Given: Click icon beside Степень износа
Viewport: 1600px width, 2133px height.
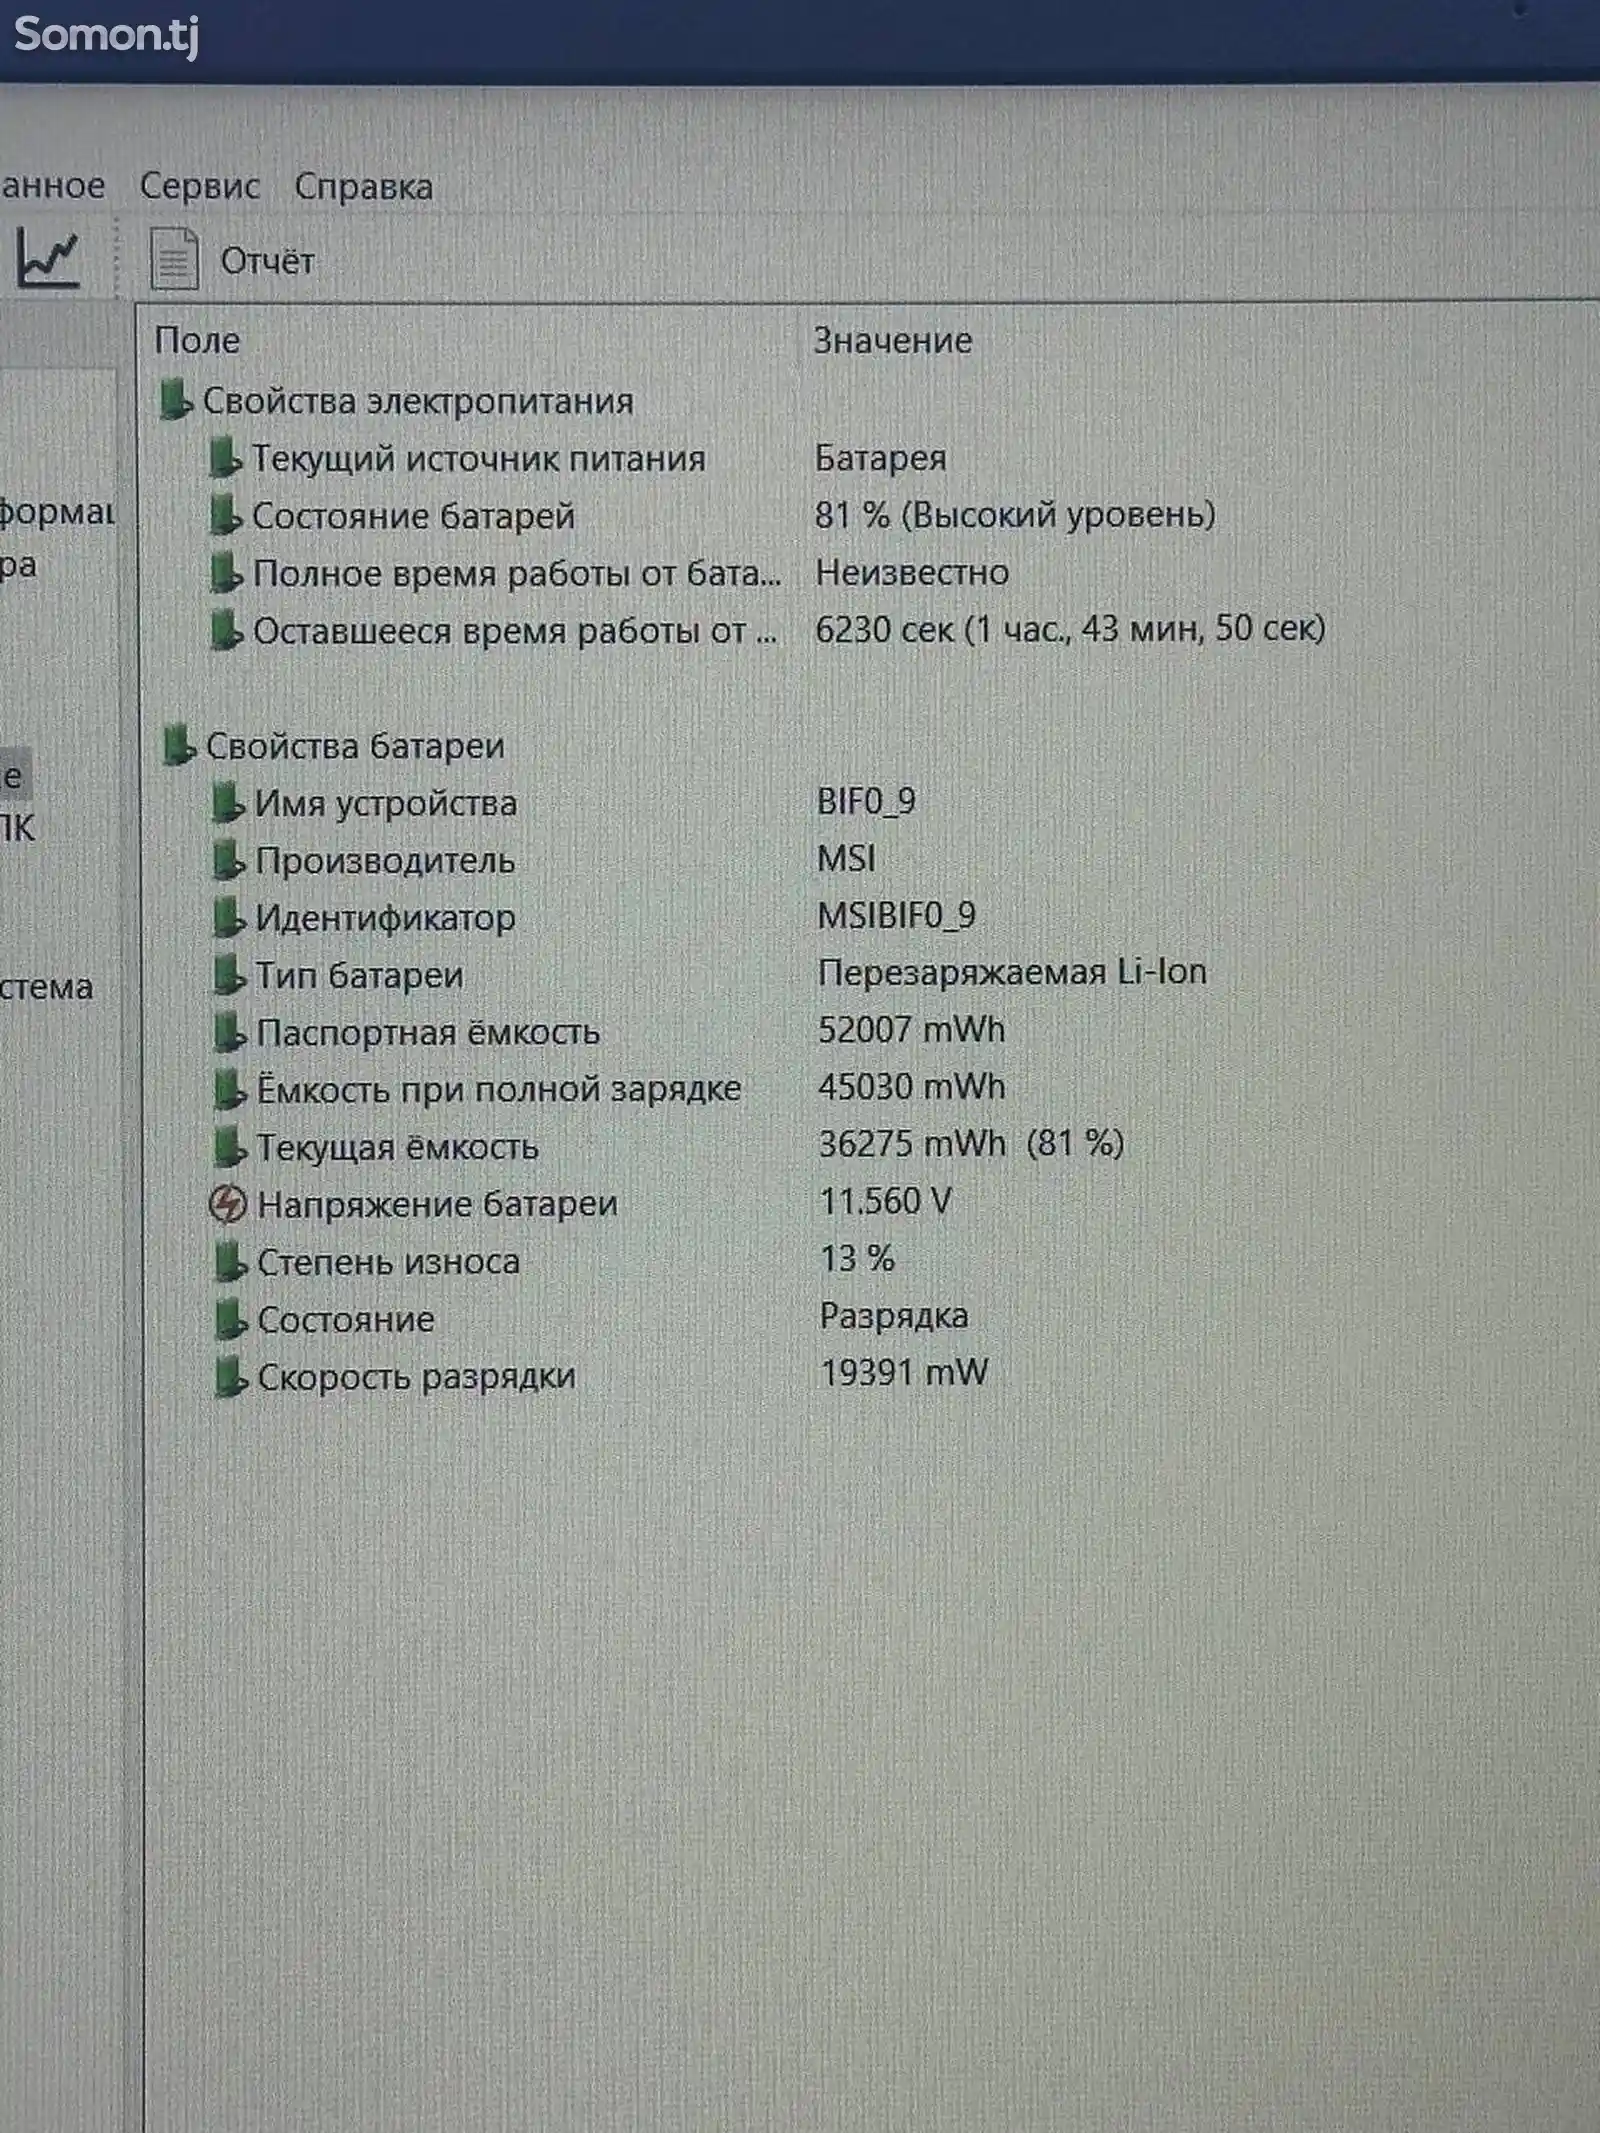Looking at the screenshot, I should pyautogui.click(x=231, y=1262).
